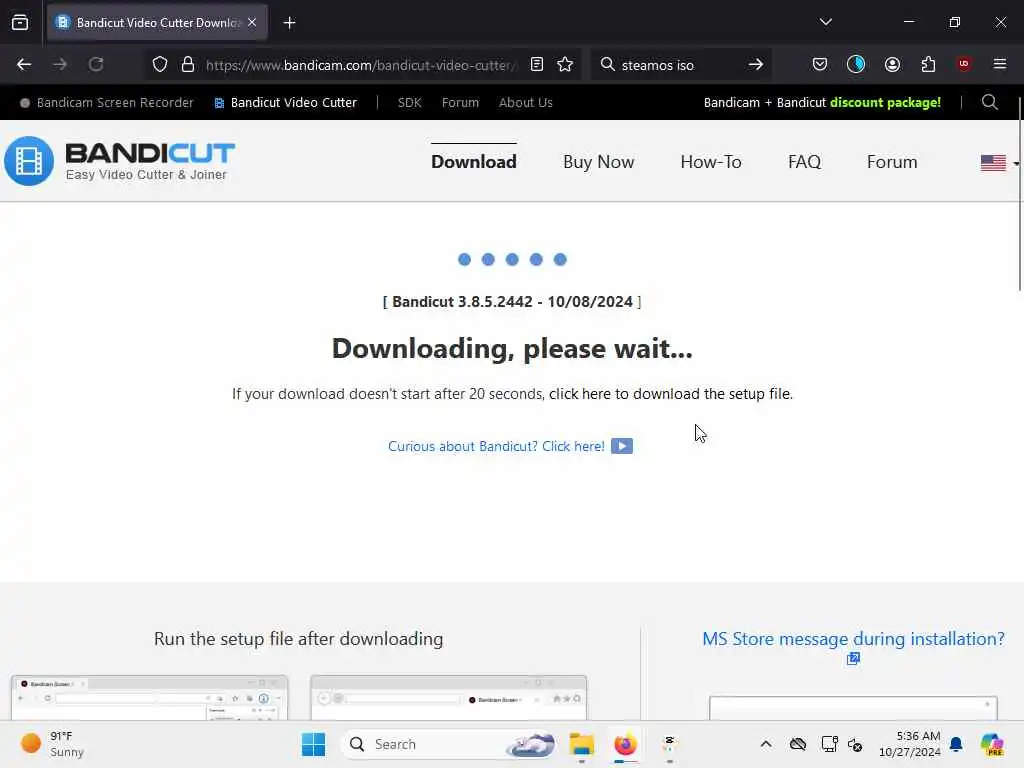Open Forum in main navigation

[x=891, y=162]
